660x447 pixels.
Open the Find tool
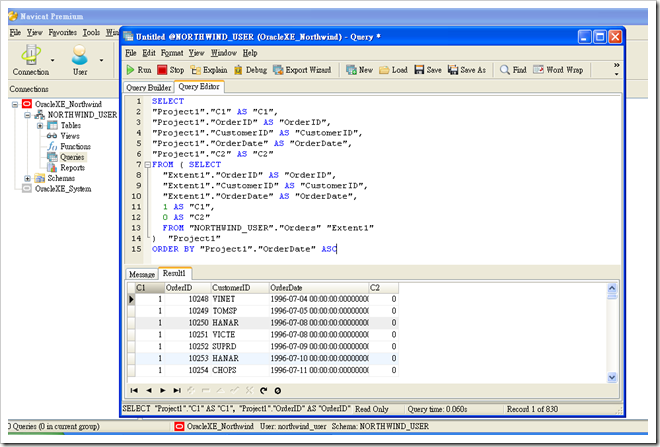(x=513, y=70)
